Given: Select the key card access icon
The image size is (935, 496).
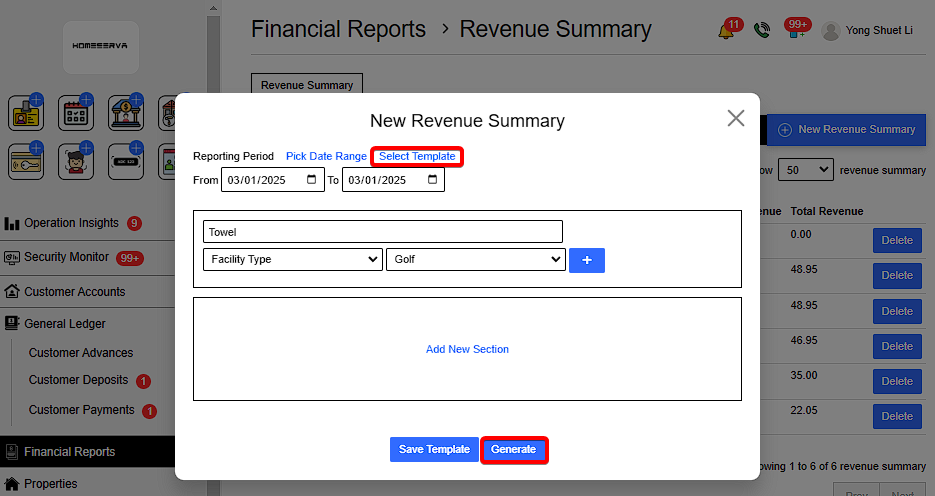Looking at the screenshot, I should coord(26,161).
